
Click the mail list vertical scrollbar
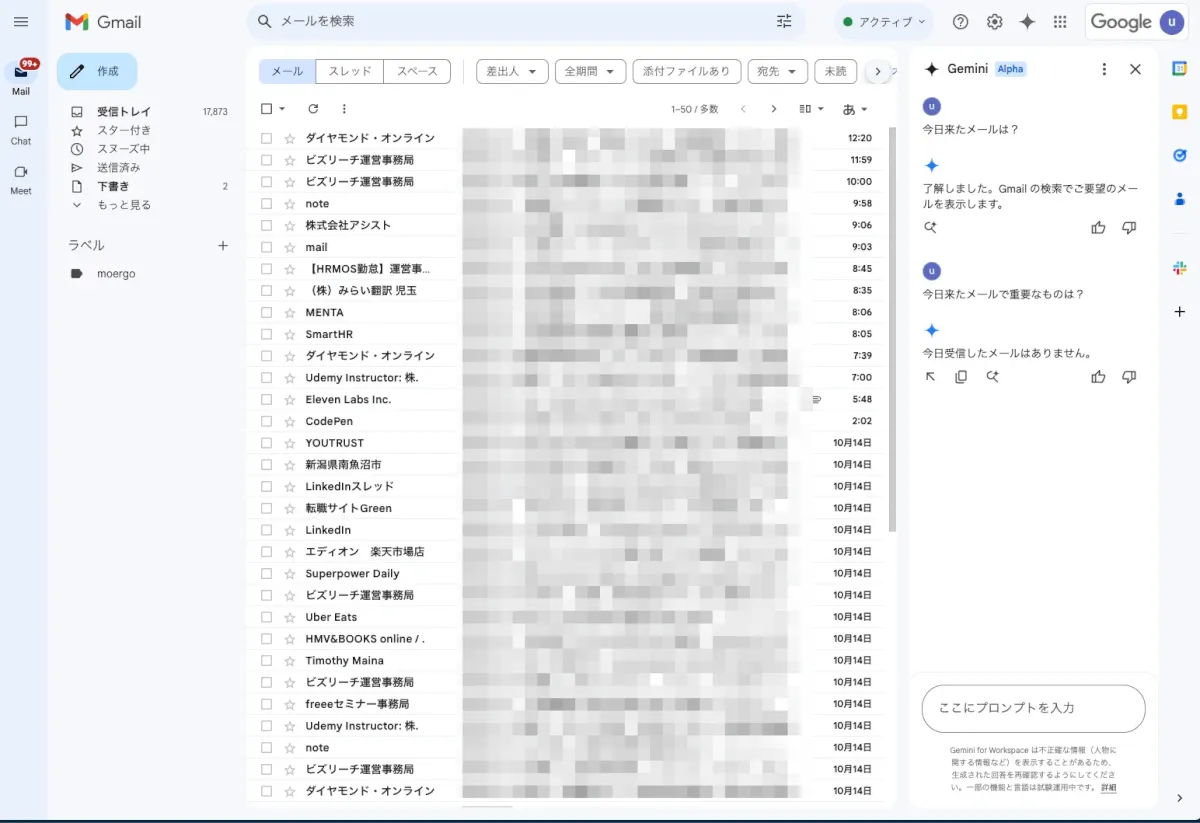(x=892, y=330)
